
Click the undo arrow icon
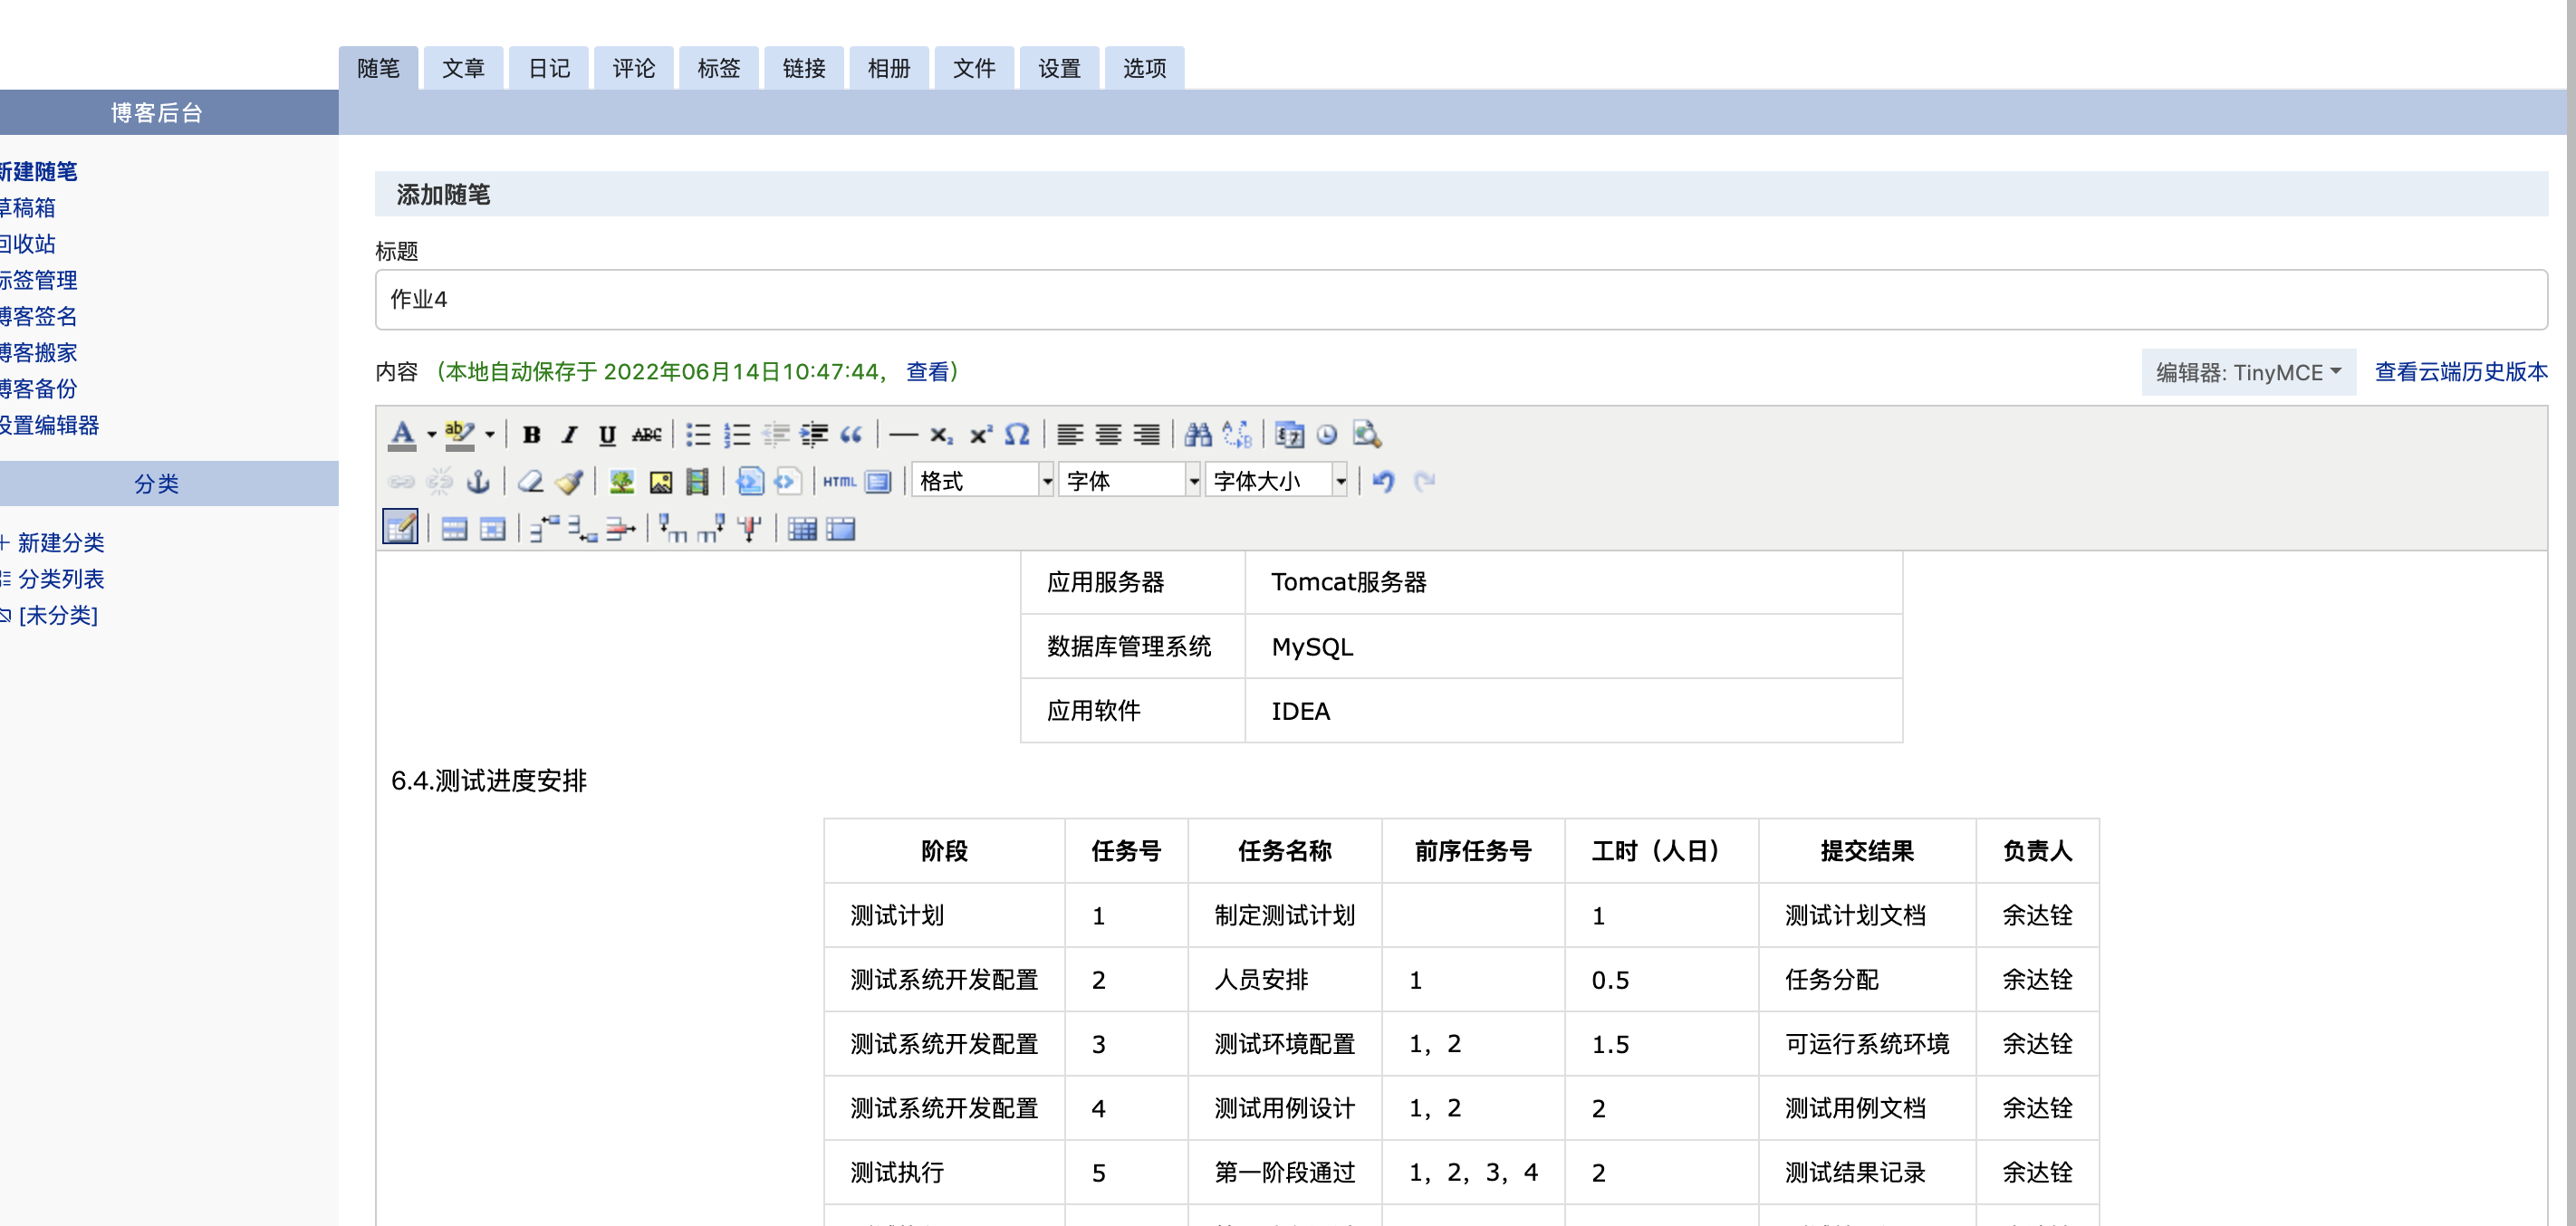tap(1383, 482)
